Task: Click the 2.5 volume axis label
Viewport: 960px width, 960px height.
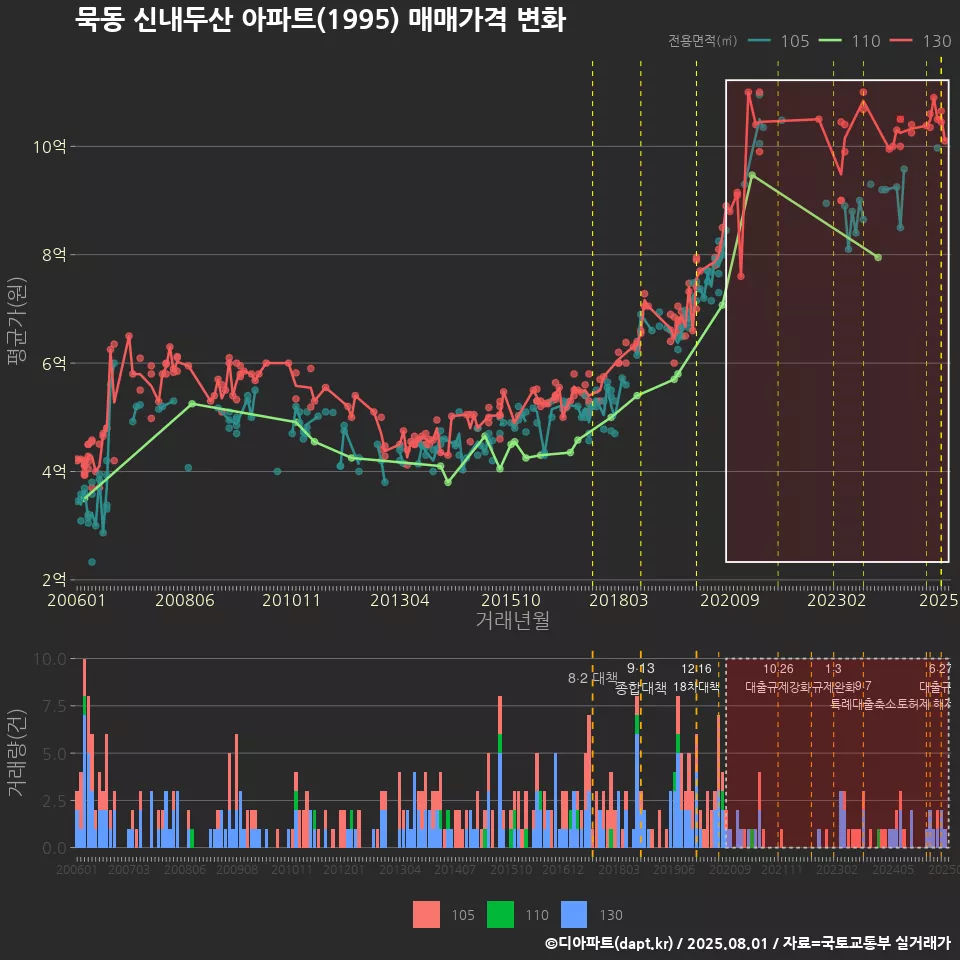Action: pos(54,801)
